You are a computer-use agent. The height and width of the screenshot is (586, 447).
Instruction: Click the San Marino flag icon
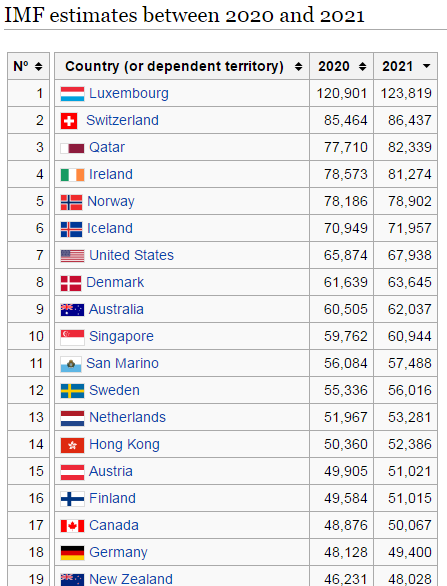pyautogui.click(x=71, y=364)
